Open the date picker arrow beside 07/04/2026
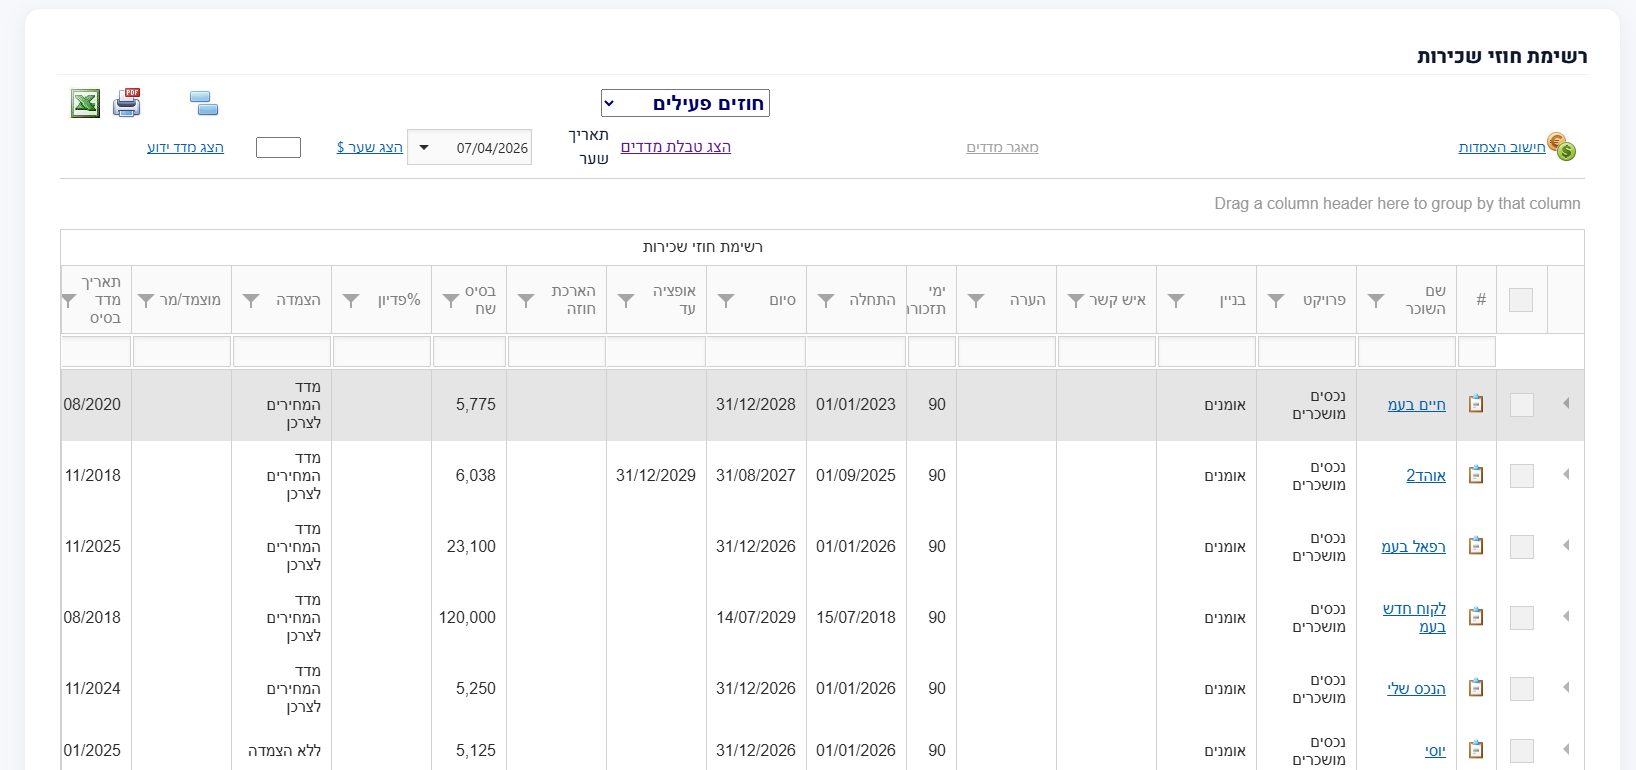This screenshot has height=770, width=1636. [x=424, y=148]
